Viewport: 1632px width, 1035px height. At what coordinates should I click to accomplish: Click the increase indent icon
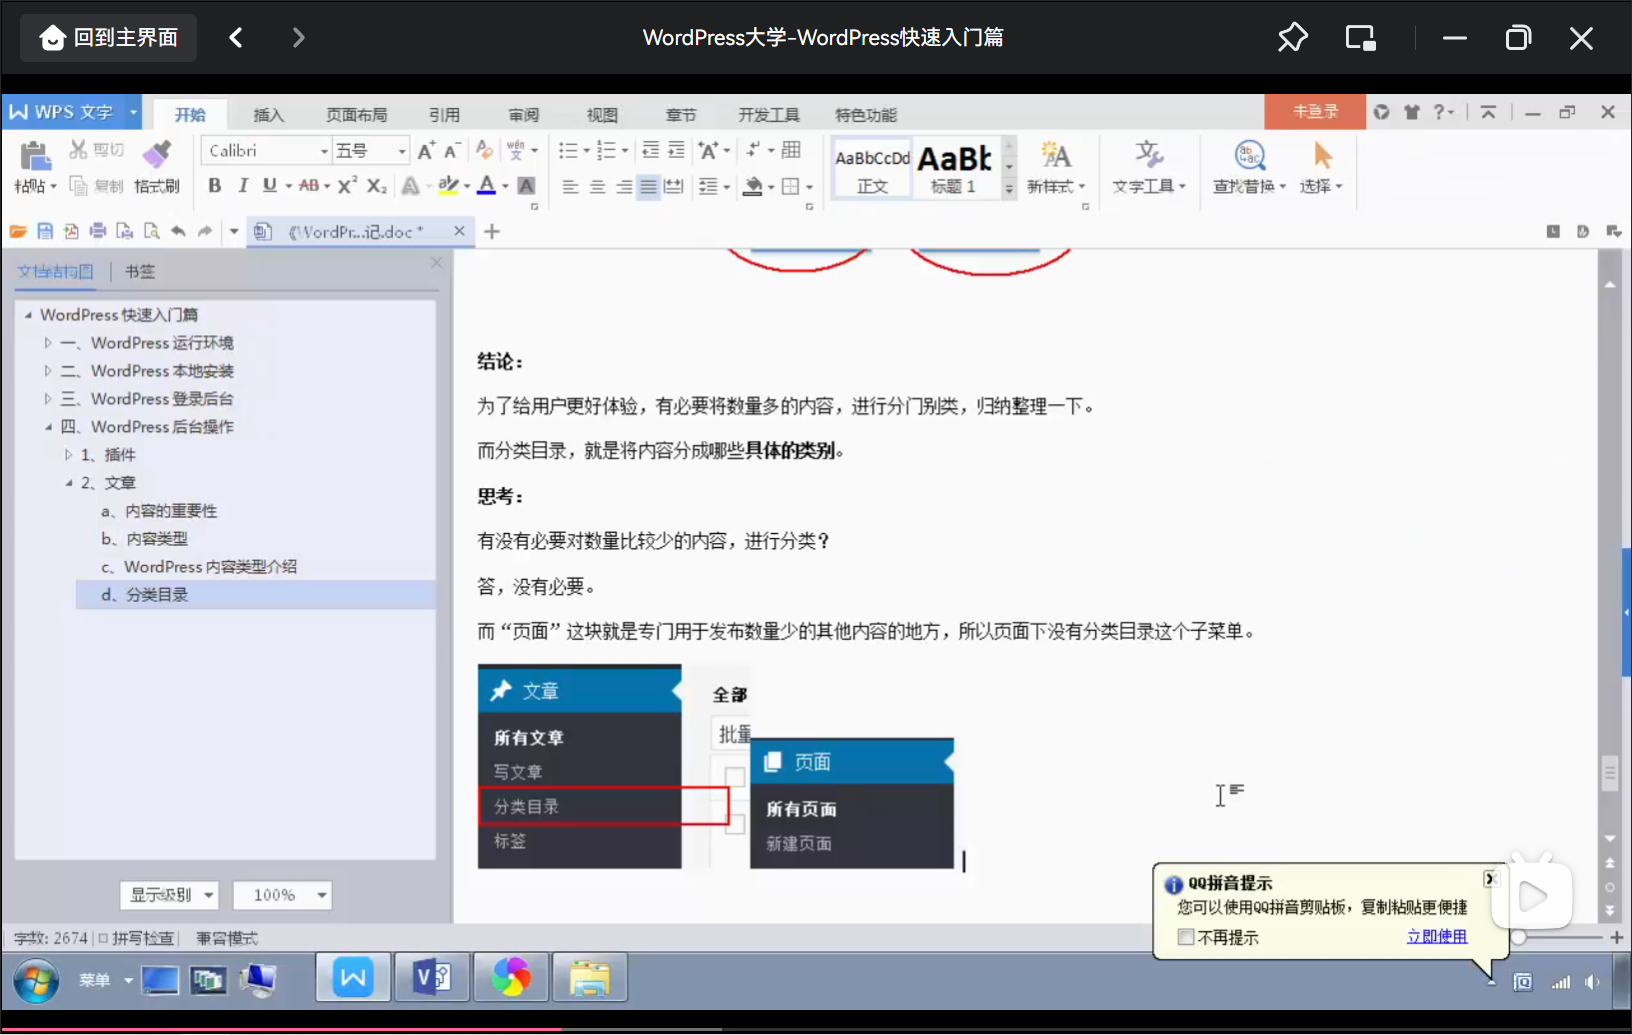point(677,150)
